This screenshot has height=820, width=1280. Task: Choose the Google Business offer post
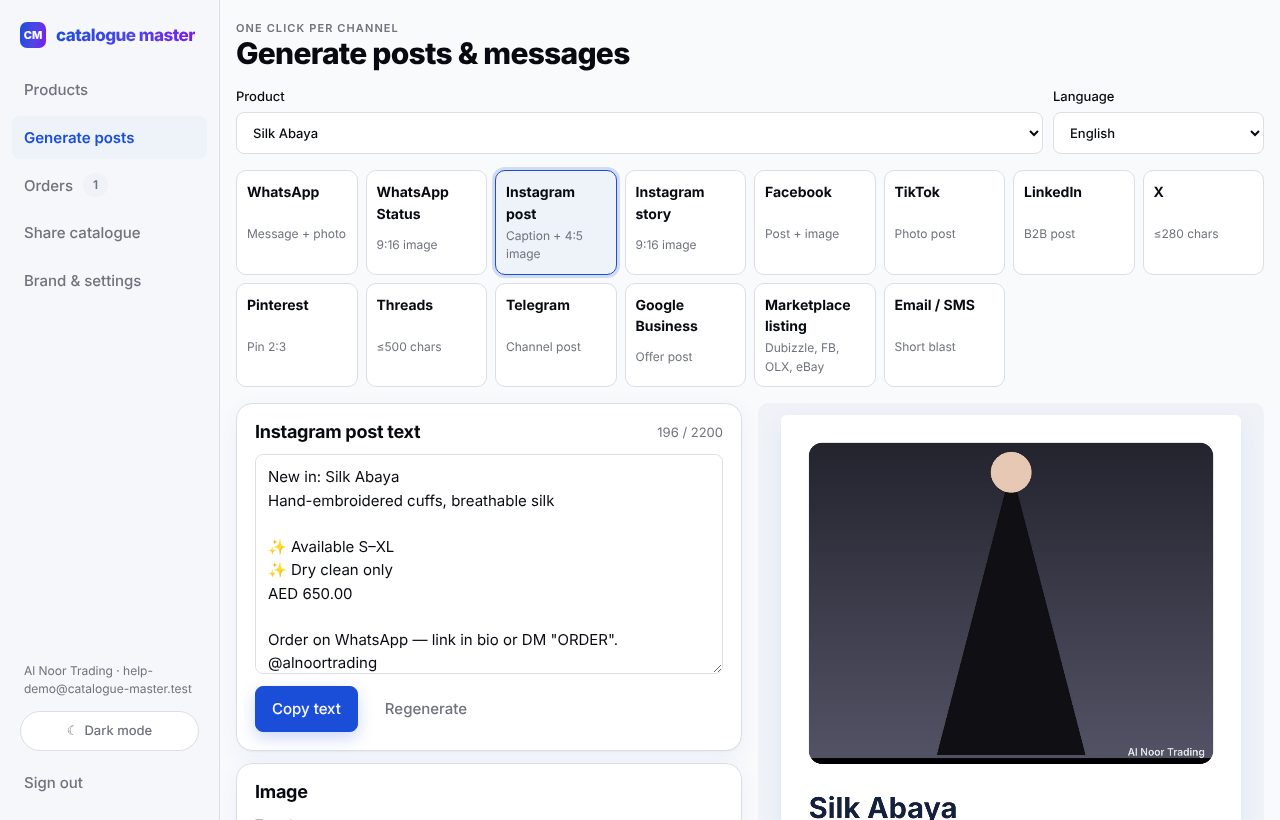tap(685, 335)
